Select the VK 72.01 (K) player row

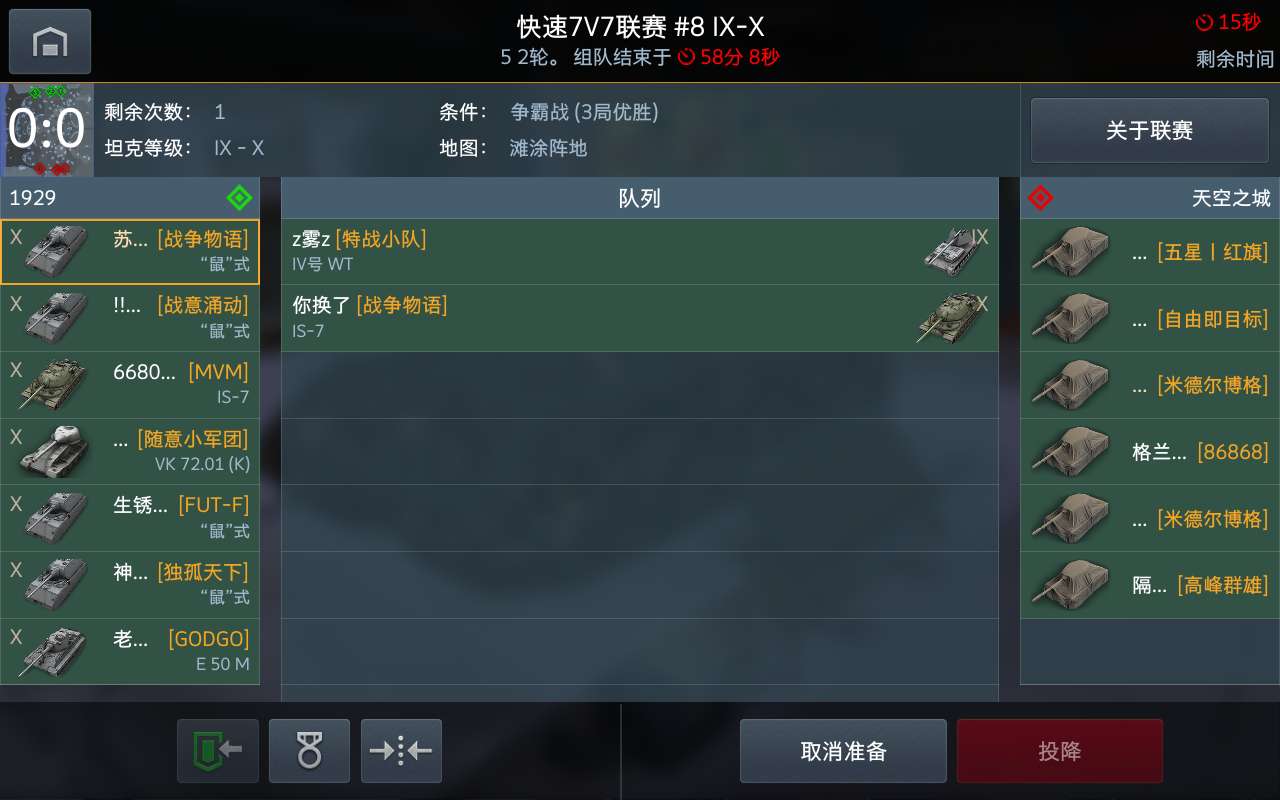(130, 452)
